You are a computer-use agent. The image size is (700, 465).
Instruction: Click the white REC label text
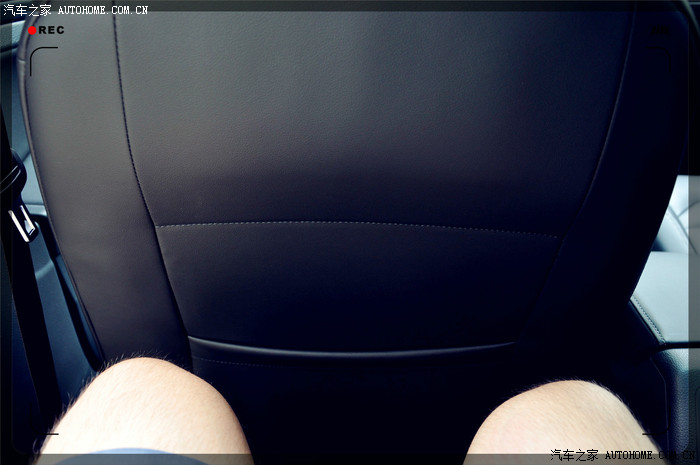tap(52, 30)
